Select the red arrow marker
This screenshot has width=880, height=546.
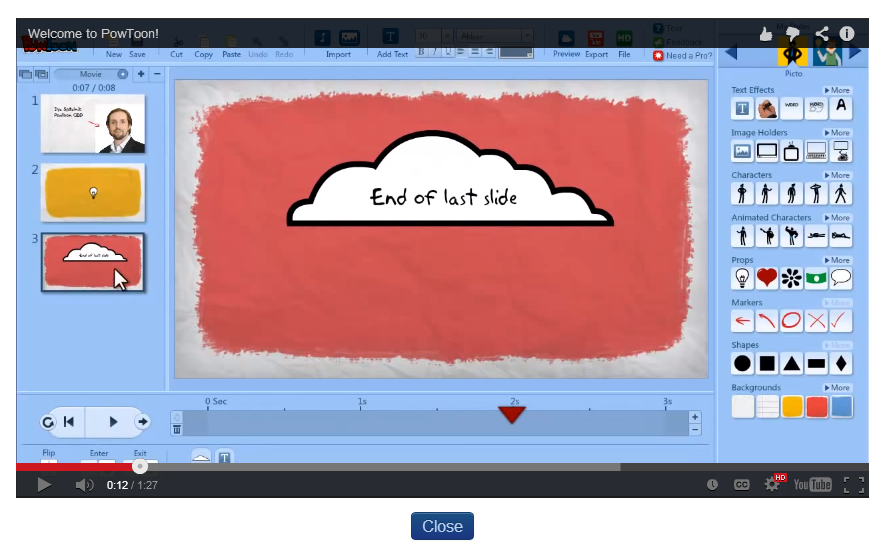coord(742,321)
